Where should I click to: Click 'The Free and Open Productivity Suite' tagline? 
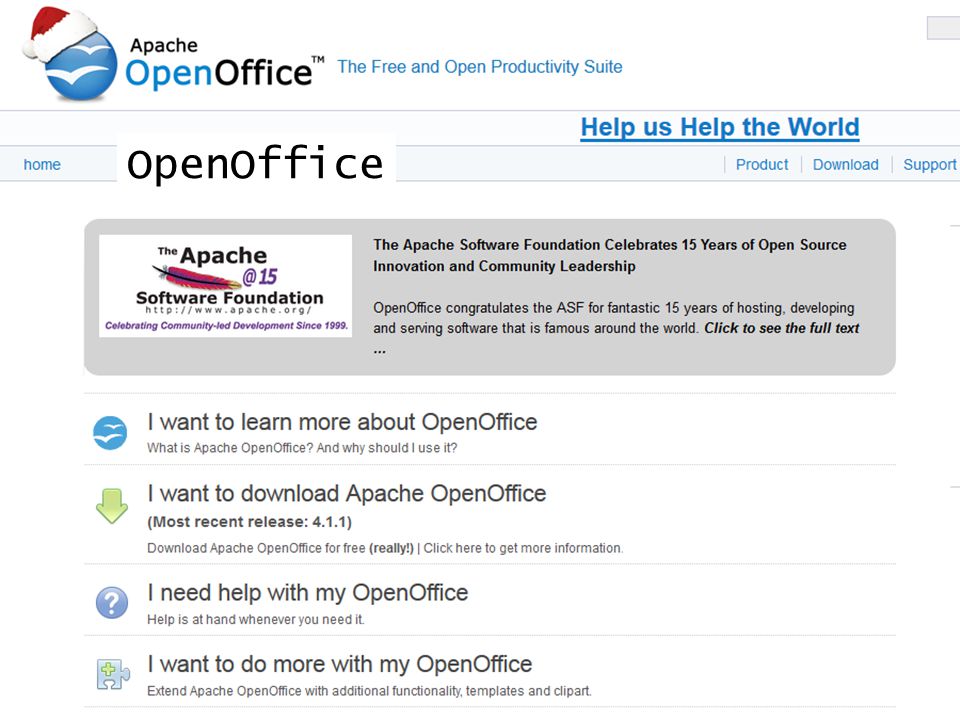point(480,67)
